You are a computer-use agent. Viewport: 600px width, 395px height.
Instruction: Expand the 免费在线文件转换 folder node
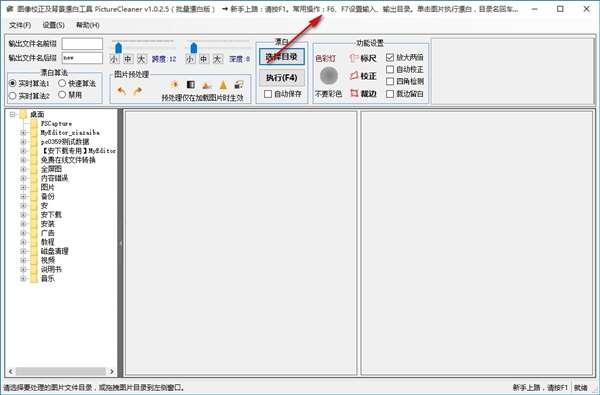pos(23,160)
